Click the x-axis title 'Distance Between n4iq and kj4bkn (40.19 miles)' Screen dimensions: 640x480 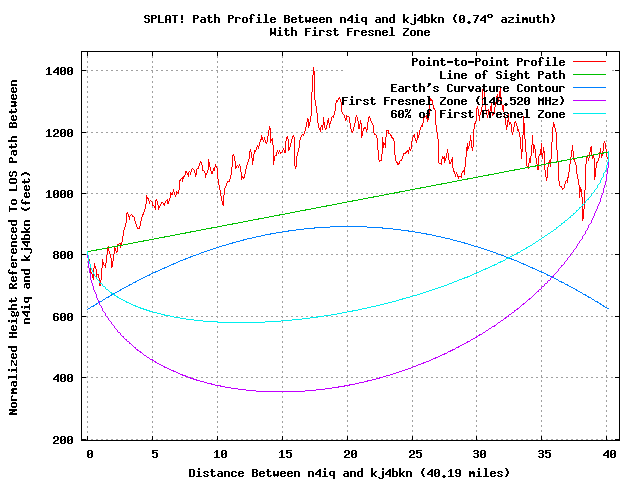click(x=349, y=473)
